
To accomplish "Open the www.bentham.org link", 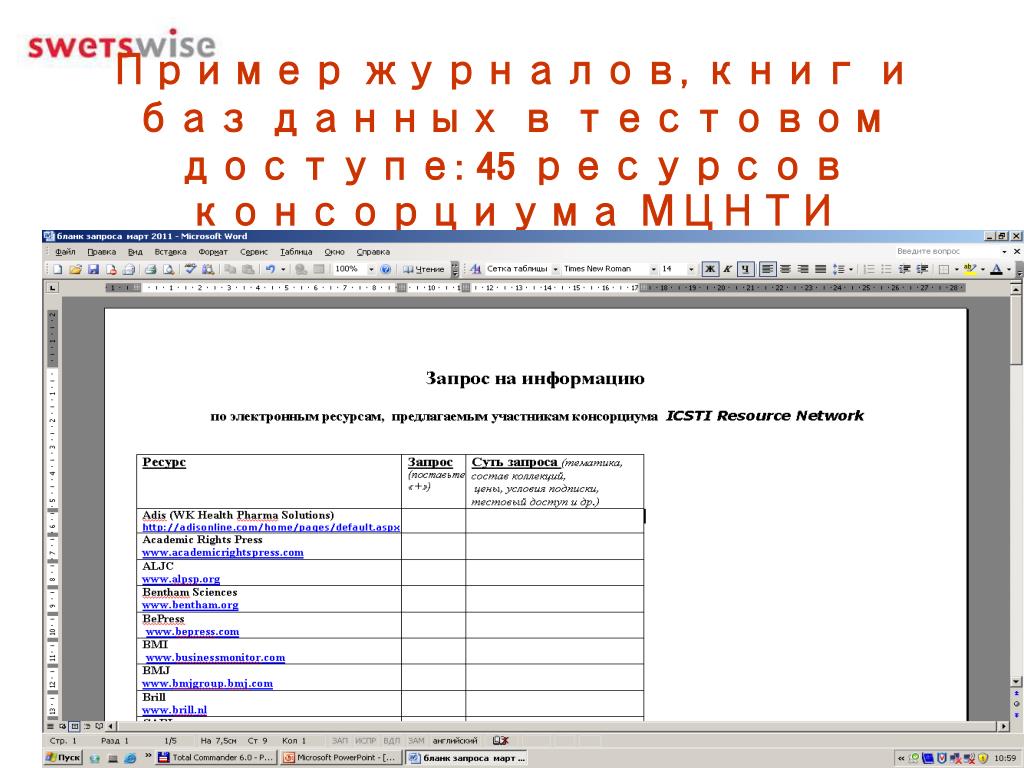I will click(190, 605).
